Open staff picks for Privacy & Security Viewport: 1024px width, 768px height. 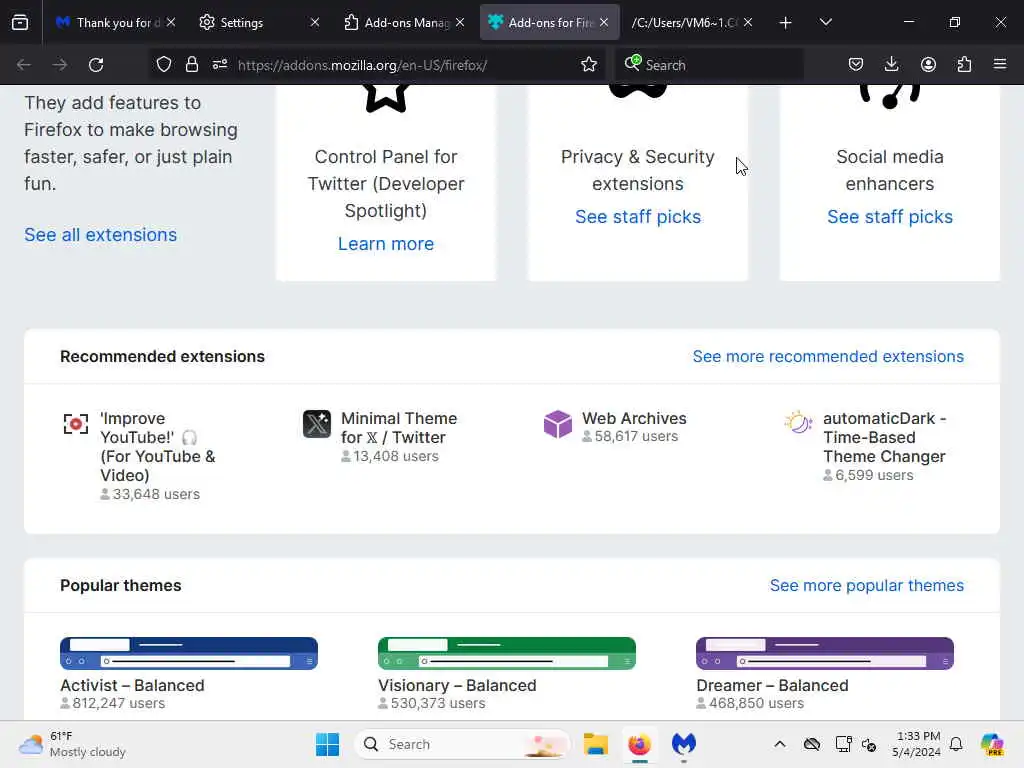(638, 217)
